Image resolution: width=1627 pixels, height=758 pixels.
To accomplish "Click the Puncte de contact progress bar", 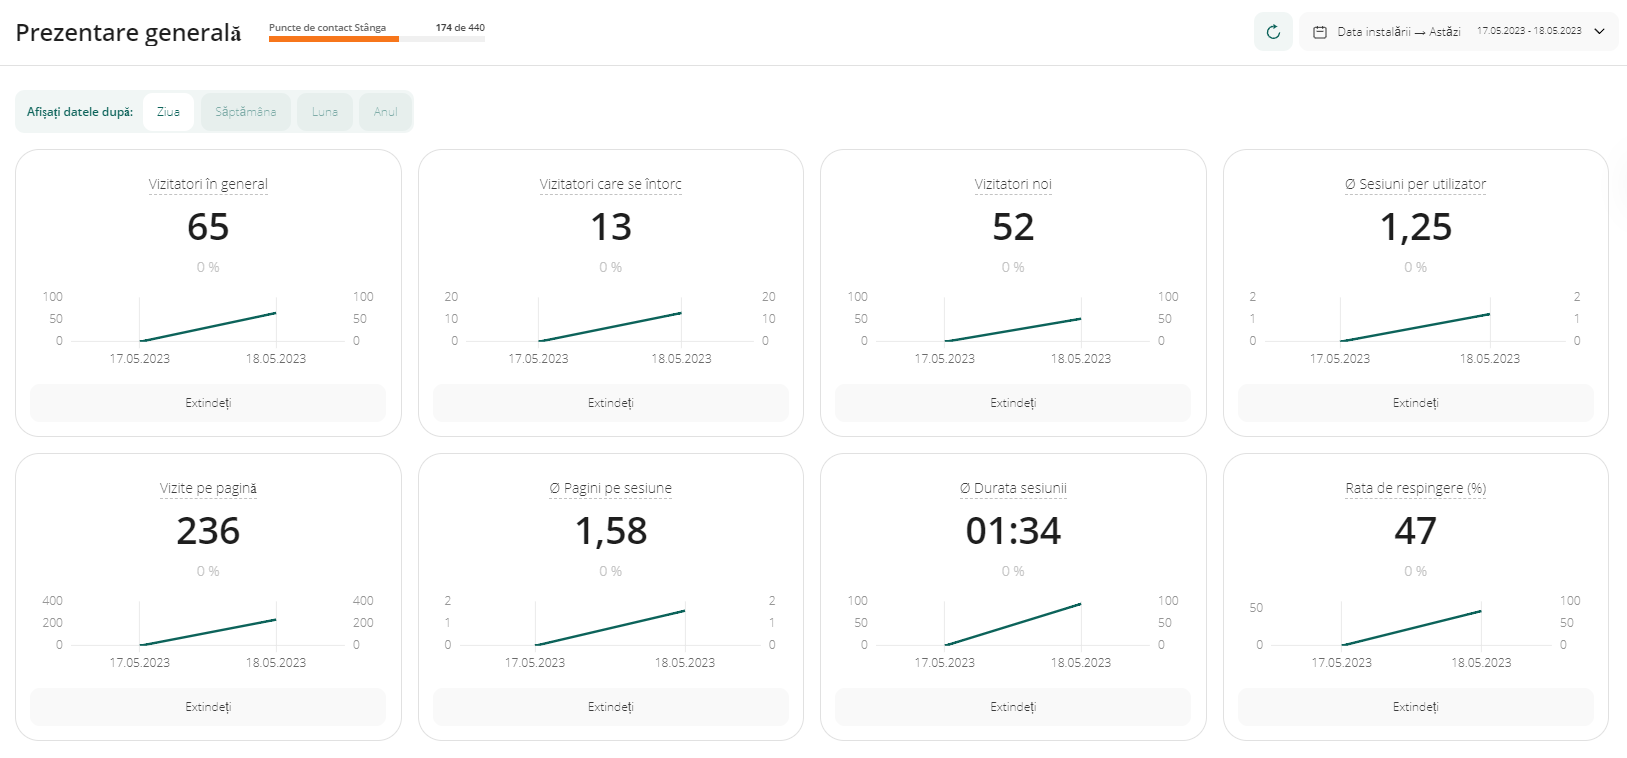I will pyautogui.click(x=377, y=39).
